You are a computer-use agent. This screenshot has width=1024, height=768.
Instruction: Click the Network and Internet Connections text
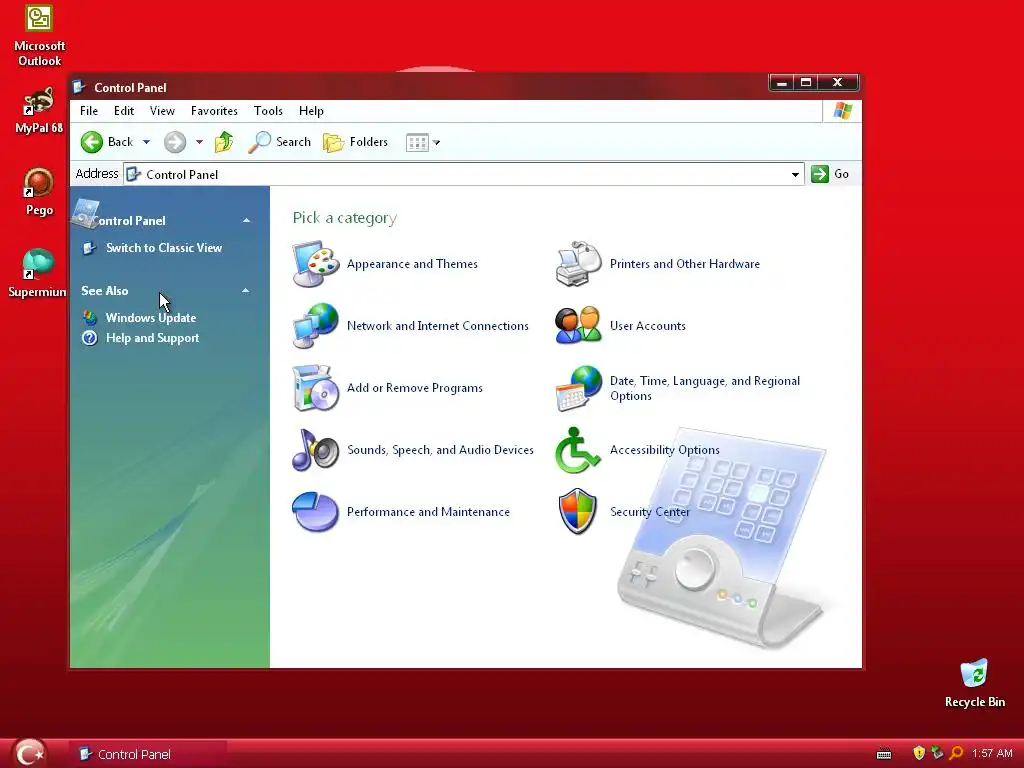point(438,326)
